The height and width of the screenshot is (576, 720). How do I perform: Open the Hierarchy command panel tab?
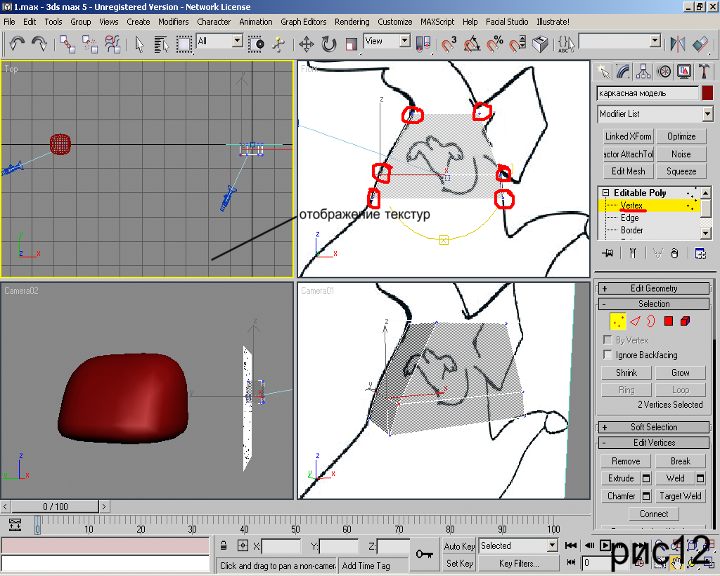(644, 71)
